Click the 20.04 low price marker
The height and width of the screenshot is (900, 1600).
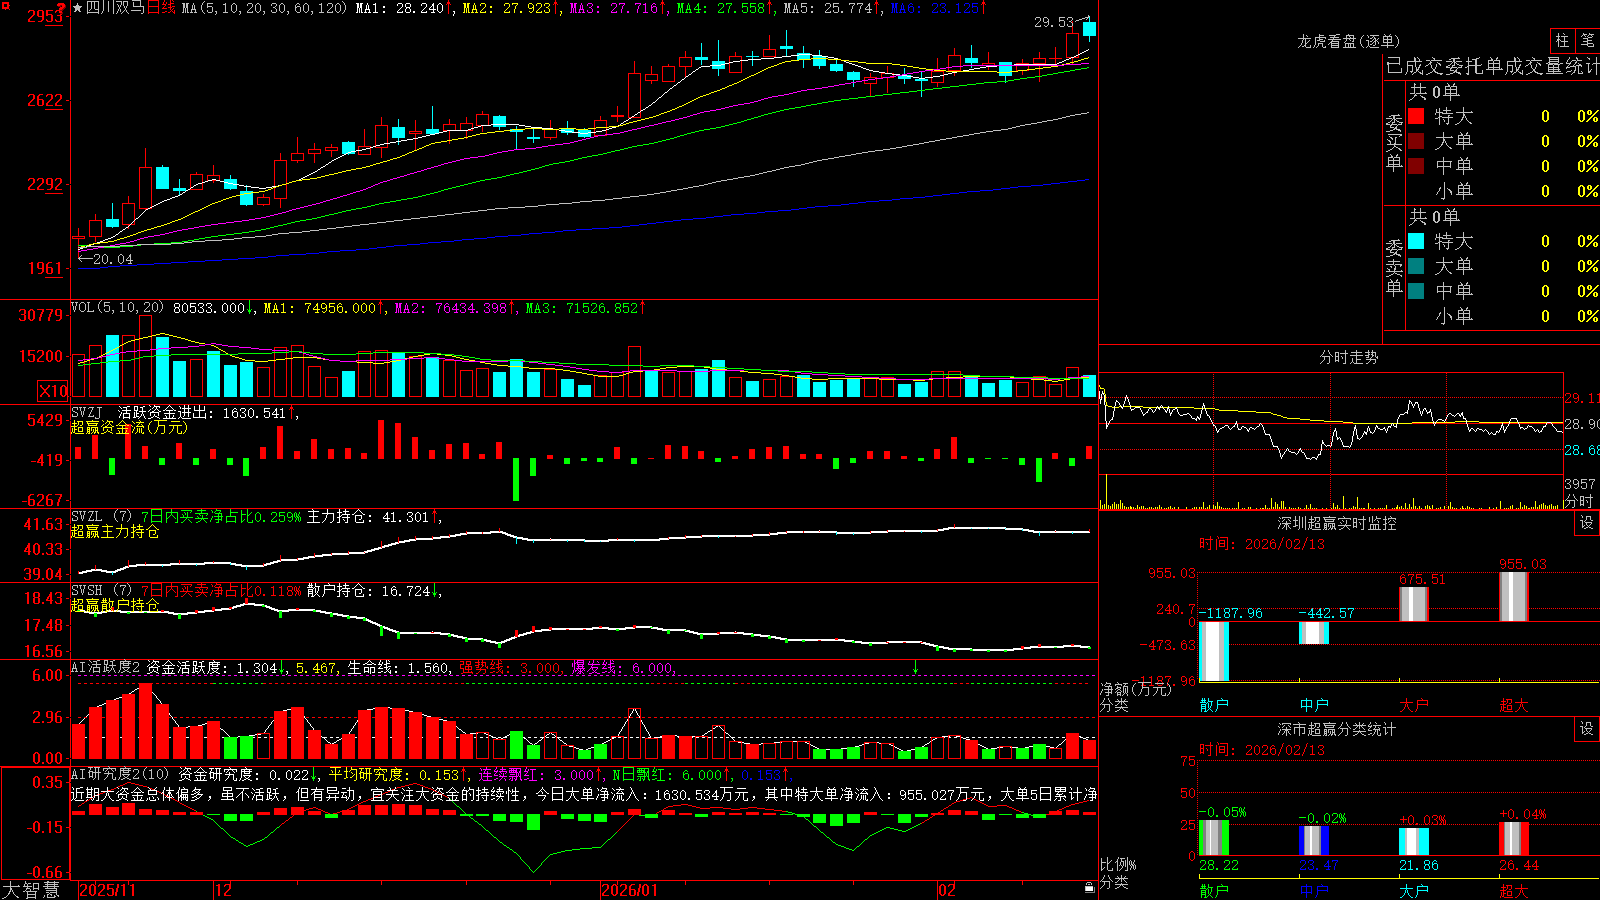112,259
